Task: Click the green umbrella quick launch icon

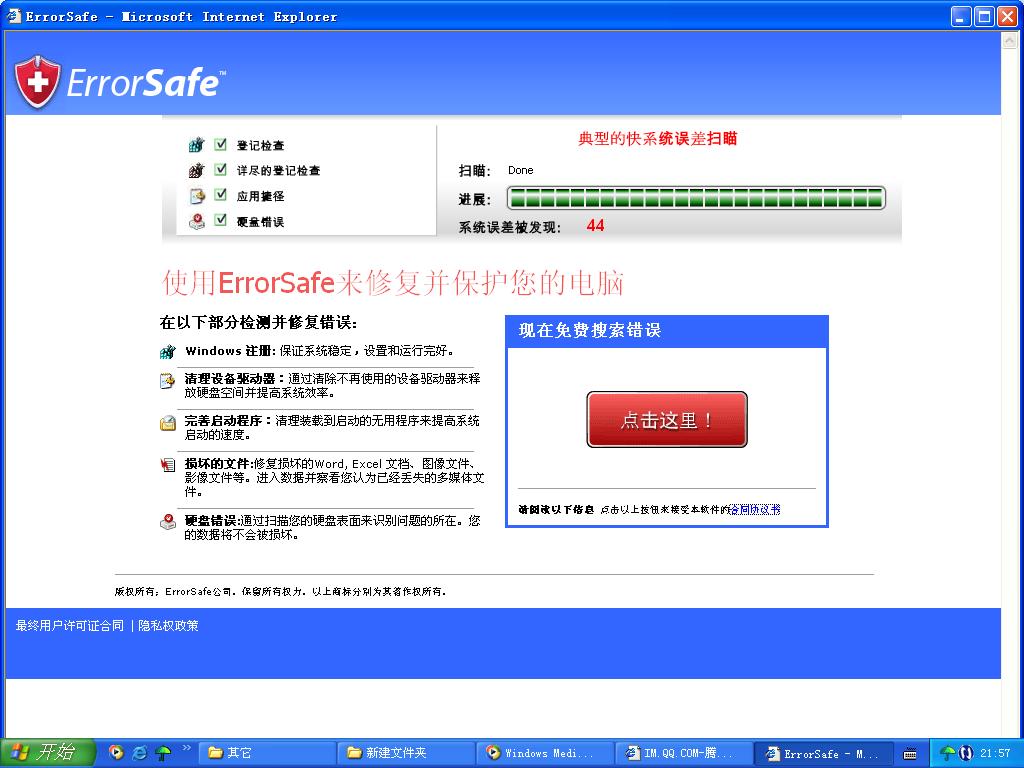Action: (163, 752)
